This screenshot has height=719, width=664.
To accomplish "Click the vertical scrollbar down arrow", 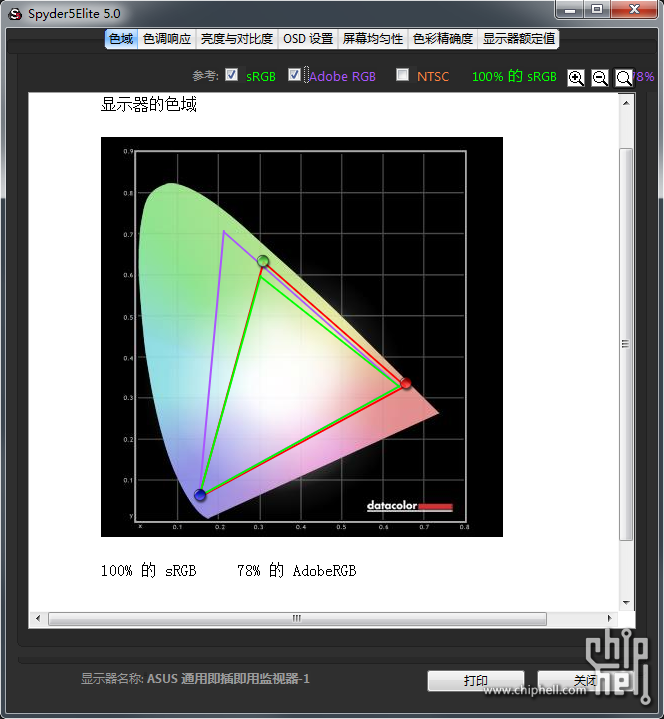I will (x=626, y=603).
